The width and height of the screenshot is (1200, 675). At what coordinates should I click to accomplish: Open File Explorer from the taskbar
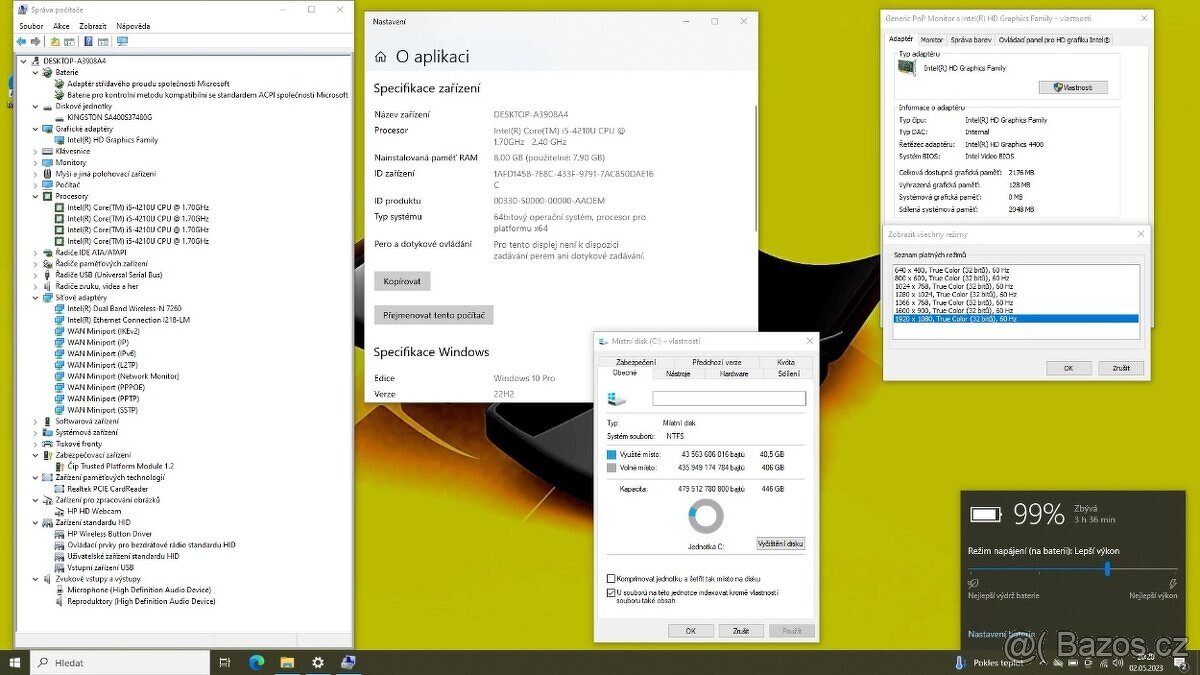point(287,662)
